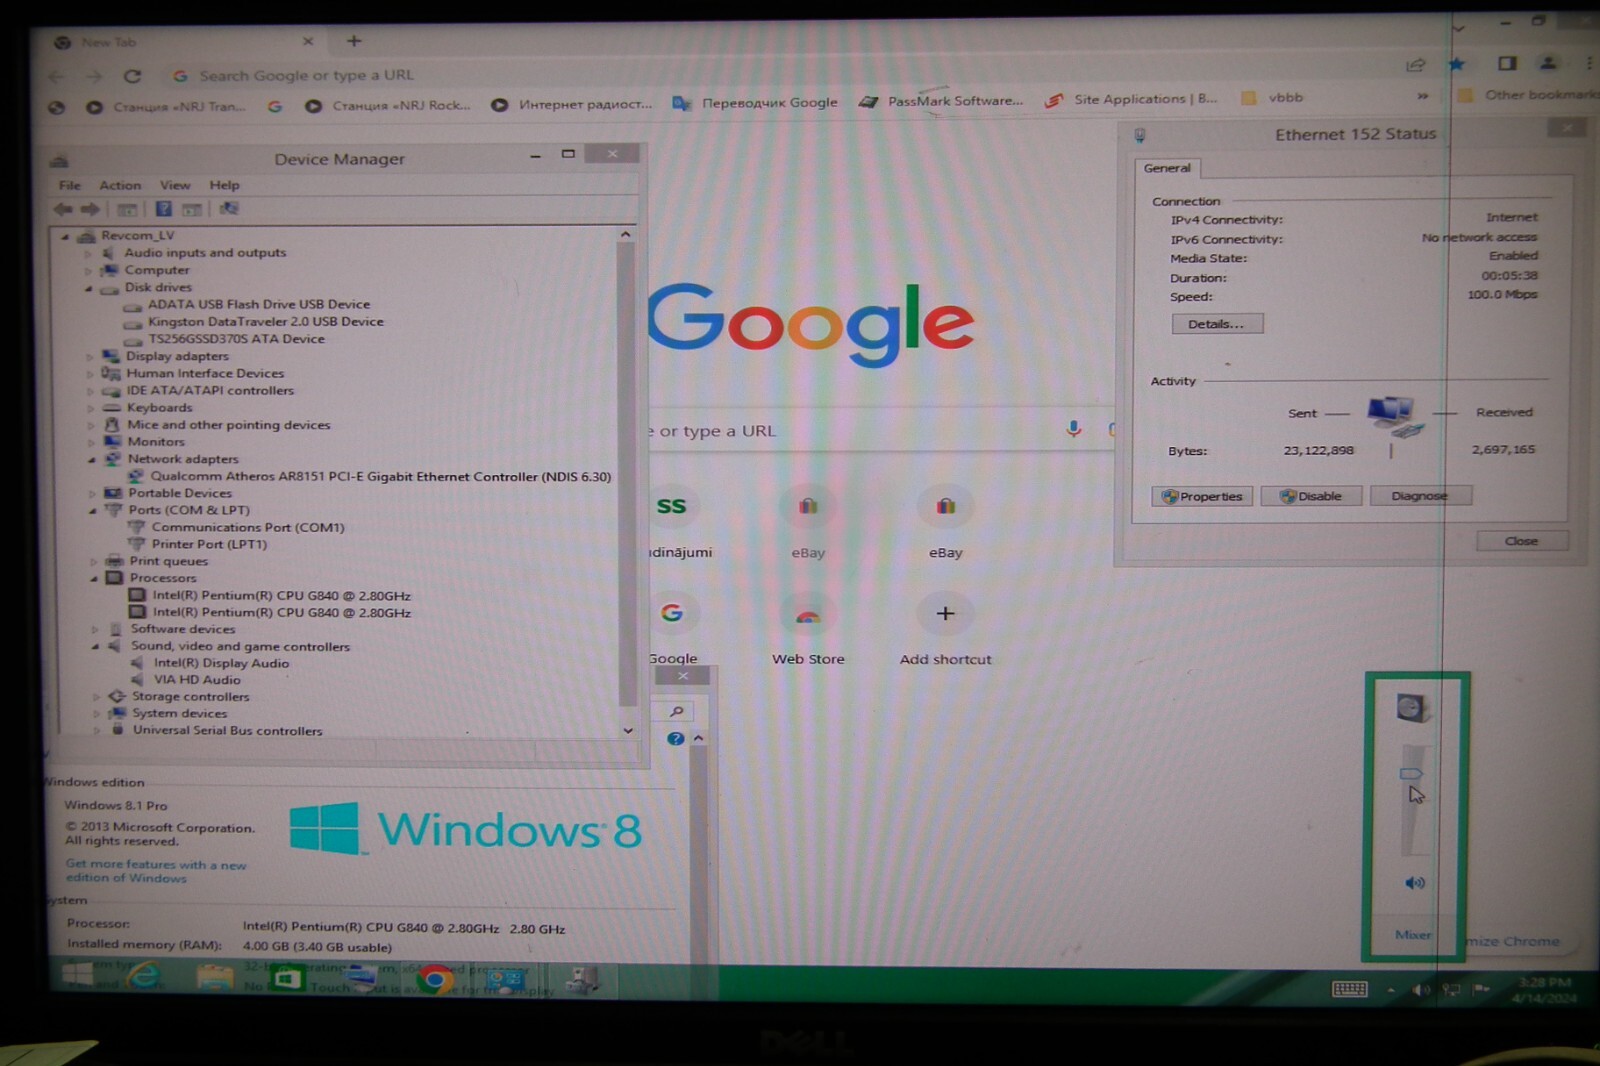This screenshot has height=1066, width=1600.
Task: Expand the Display adapters node
Action: tap(90, 357)
